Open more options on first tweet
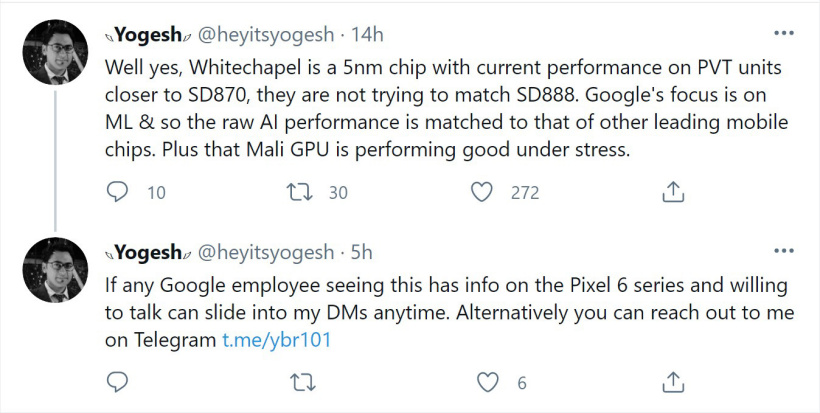 coord(785,34)
